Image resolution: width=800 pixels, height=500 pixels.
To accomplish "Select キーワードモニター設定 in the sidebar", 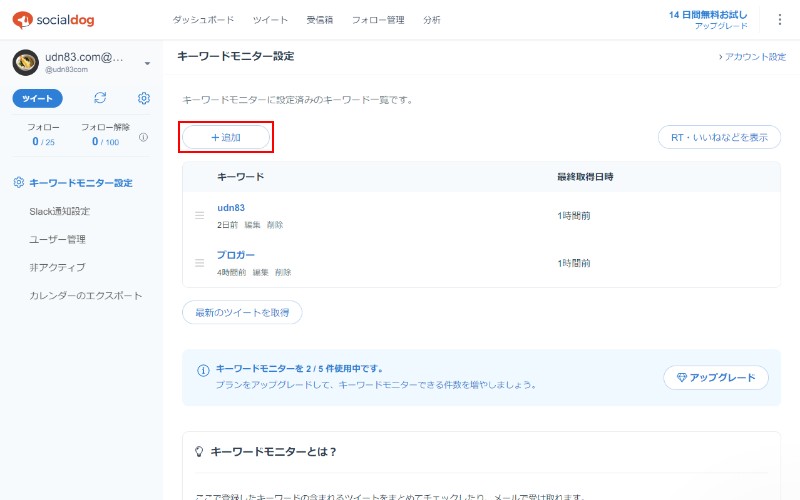I will click(x=81, y=183).
